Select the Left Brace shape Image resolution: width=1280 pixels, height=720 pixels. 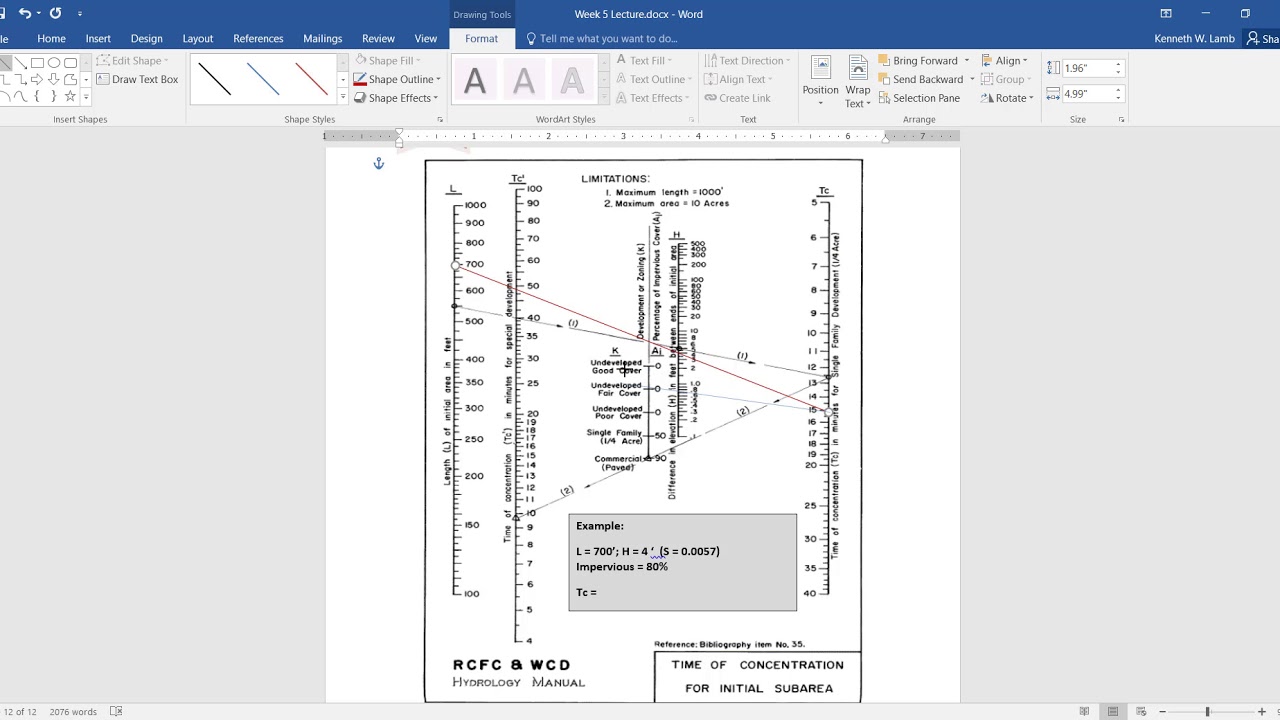point(37,96)
